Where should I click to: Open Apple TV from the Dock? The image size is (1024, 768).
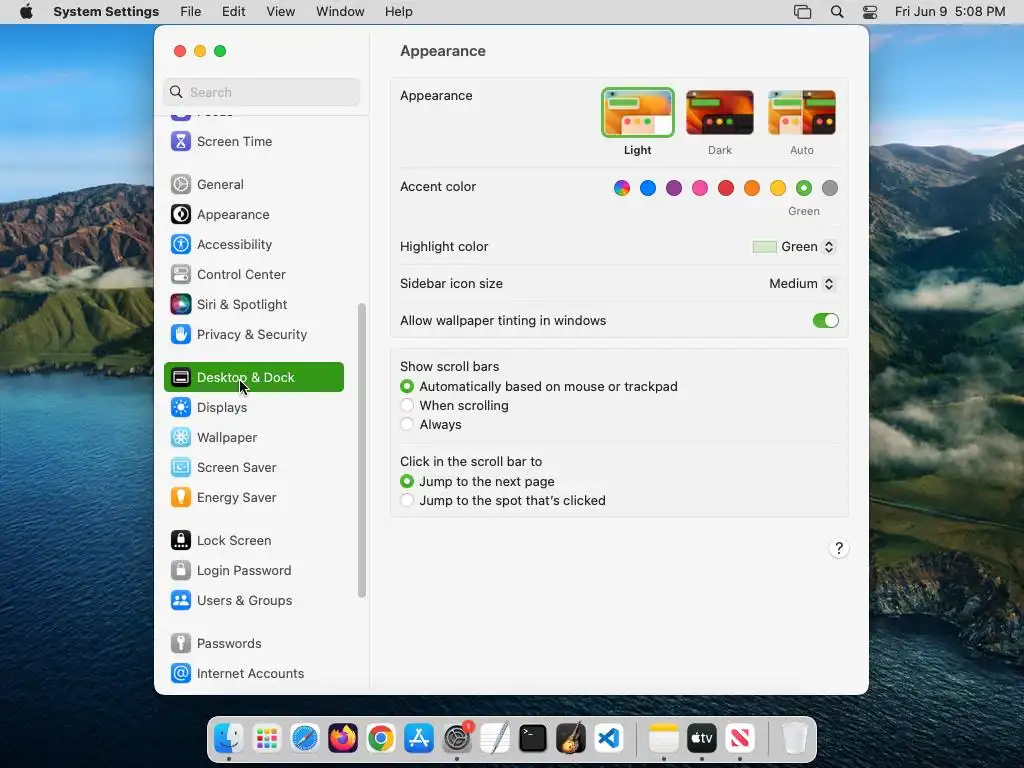coord(702,739)
